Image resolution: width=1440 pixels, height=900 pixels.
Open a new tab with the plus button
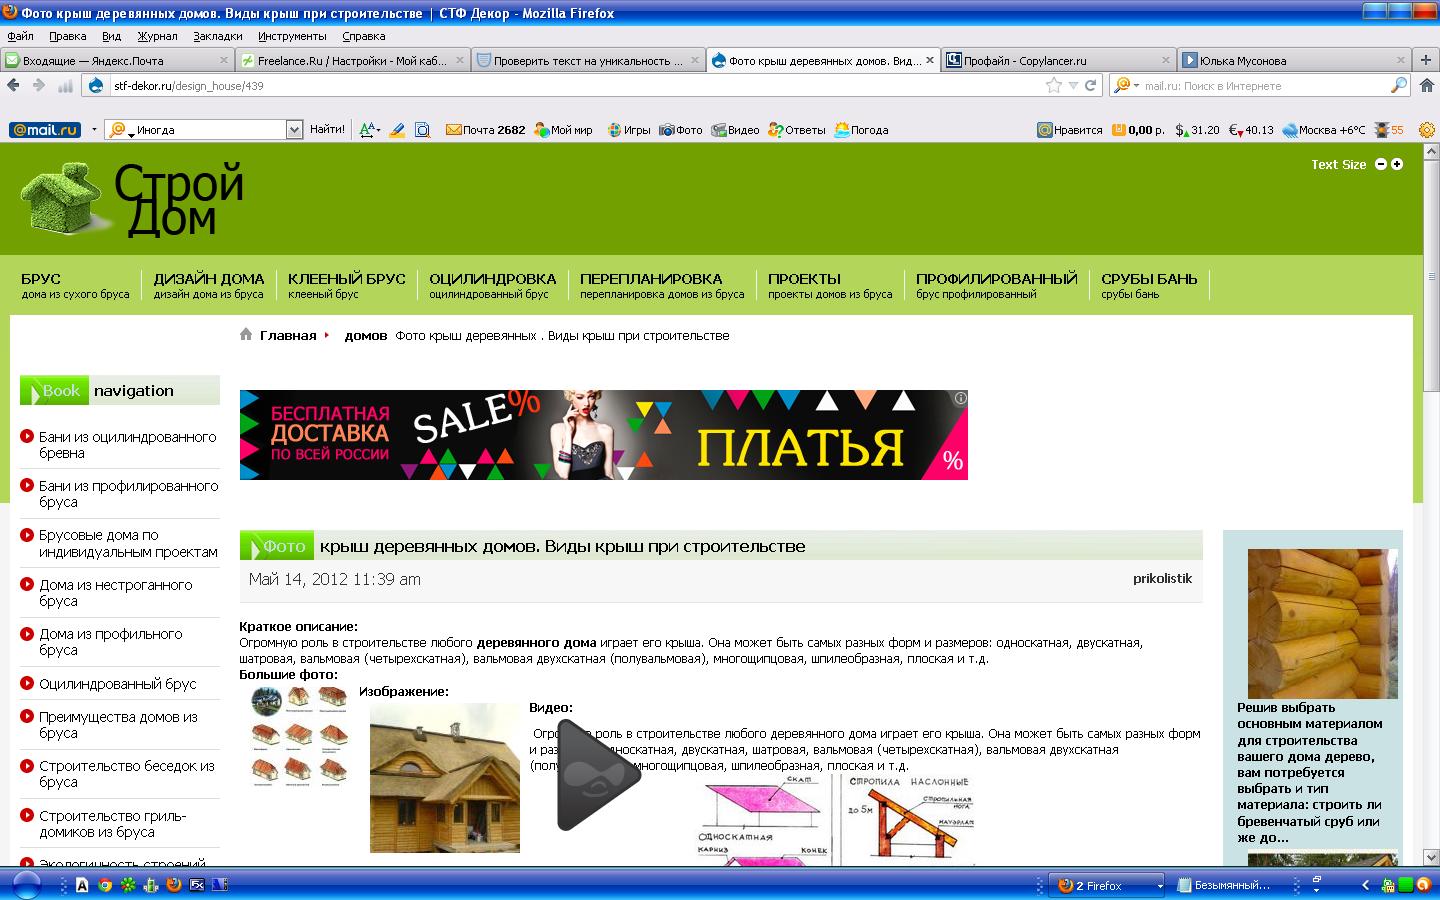[1426, 60]
